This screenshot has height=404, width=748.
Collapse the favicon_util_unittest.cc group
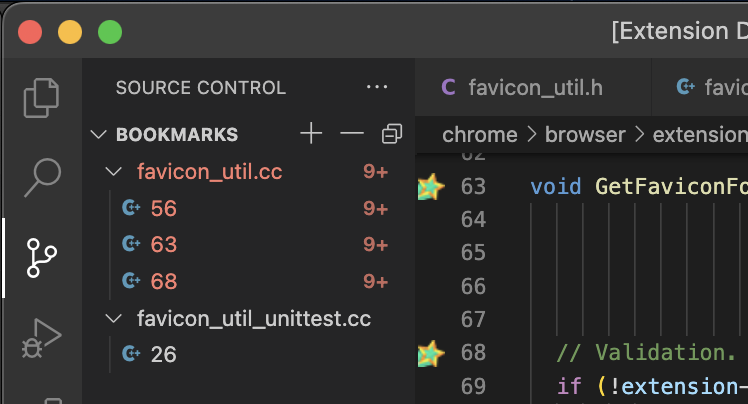[114, 318]
